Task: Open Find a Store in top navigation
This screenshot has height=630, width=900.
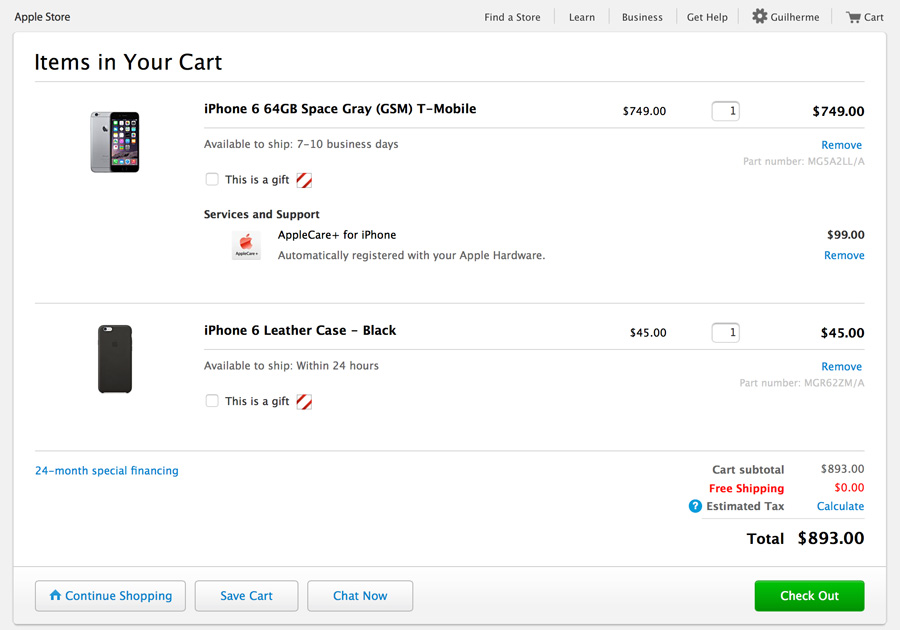Action: [x=512, y=17]
